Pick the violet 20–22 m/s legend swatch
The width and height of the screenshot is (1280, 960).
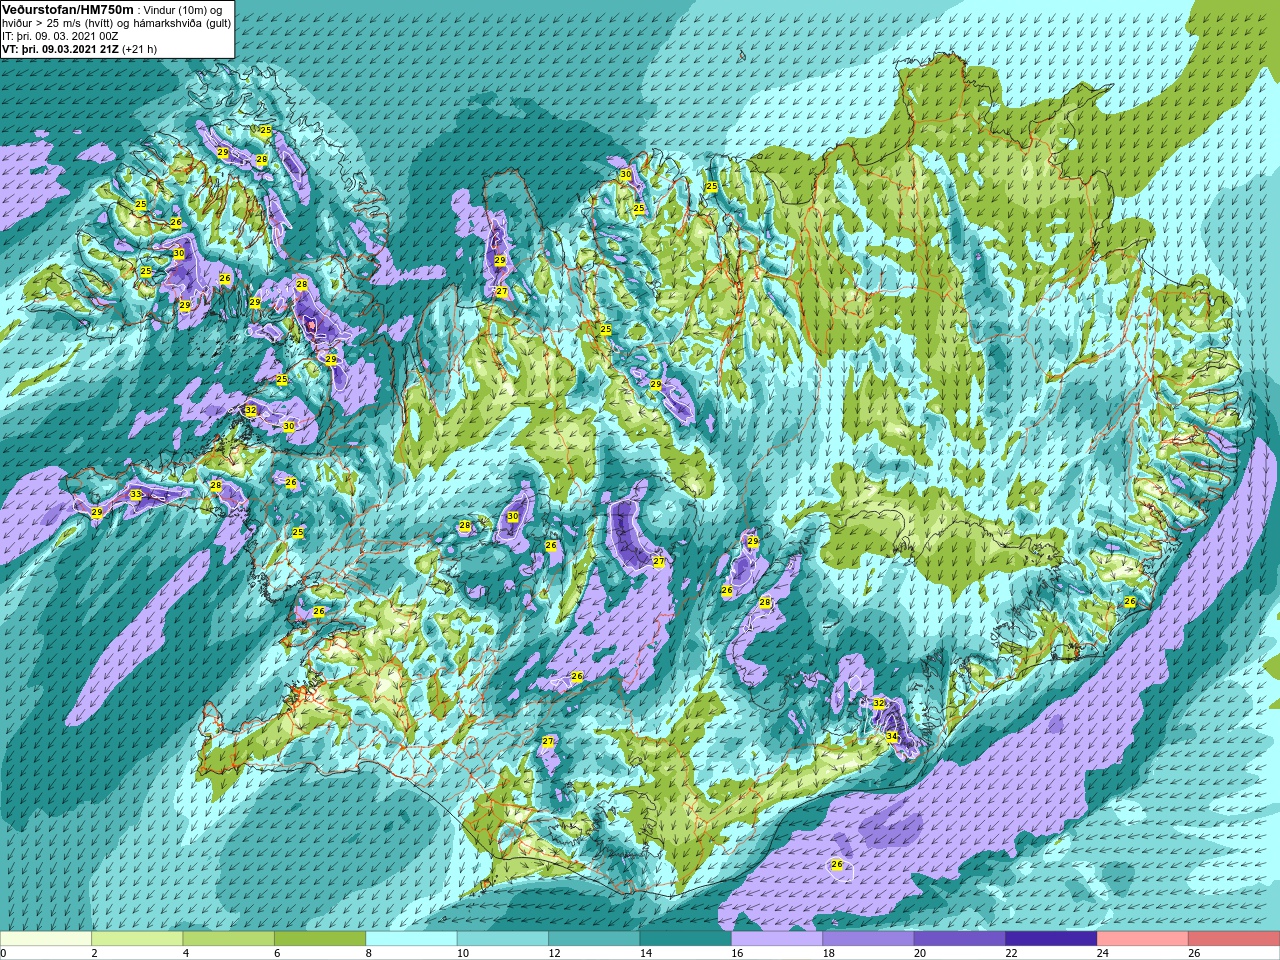[960, 939]
